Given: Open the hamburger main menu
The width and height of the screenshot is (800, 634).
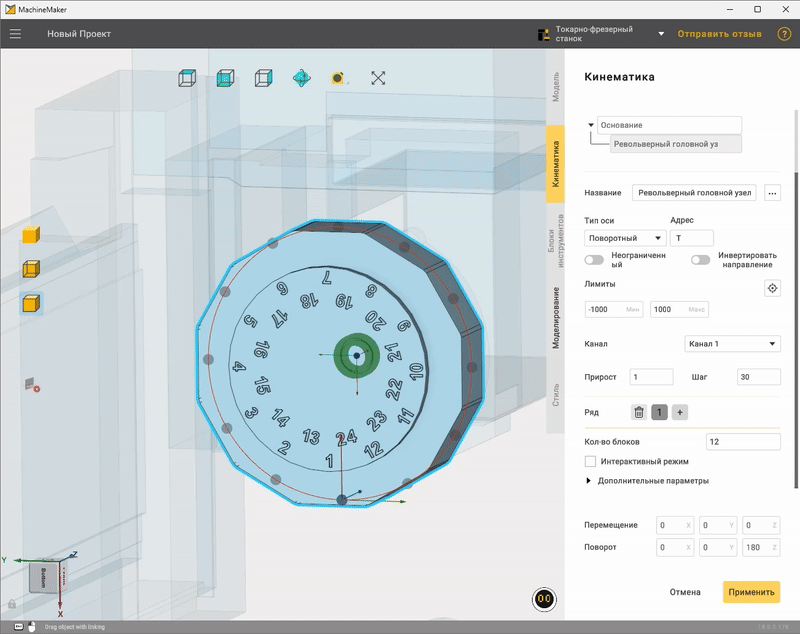Looking at the screenshot, I should pos(15,34).
